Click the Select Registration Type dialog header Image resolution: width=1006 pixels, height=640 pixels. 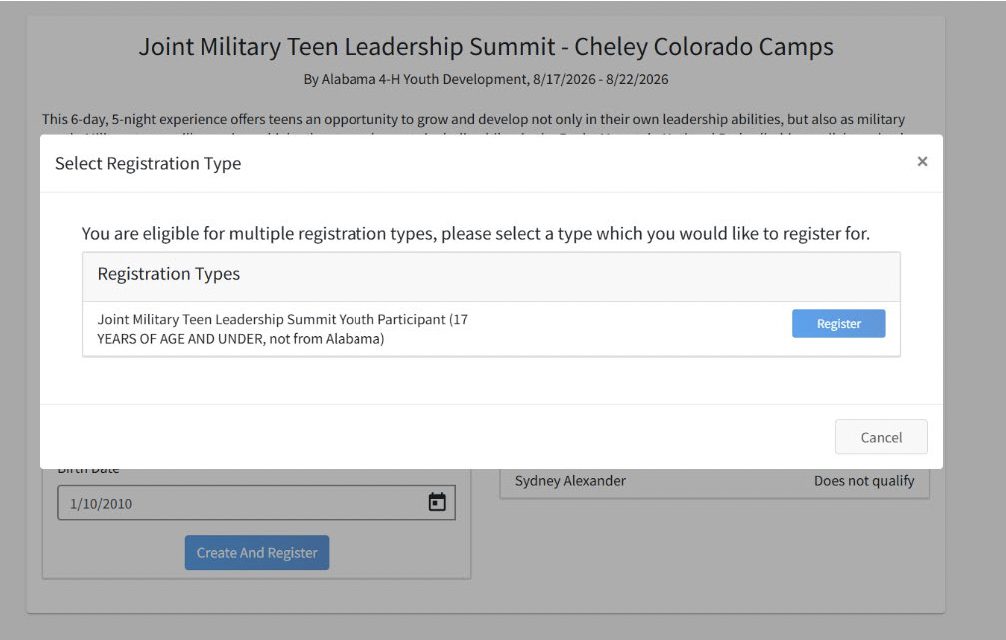coord(147,163)
